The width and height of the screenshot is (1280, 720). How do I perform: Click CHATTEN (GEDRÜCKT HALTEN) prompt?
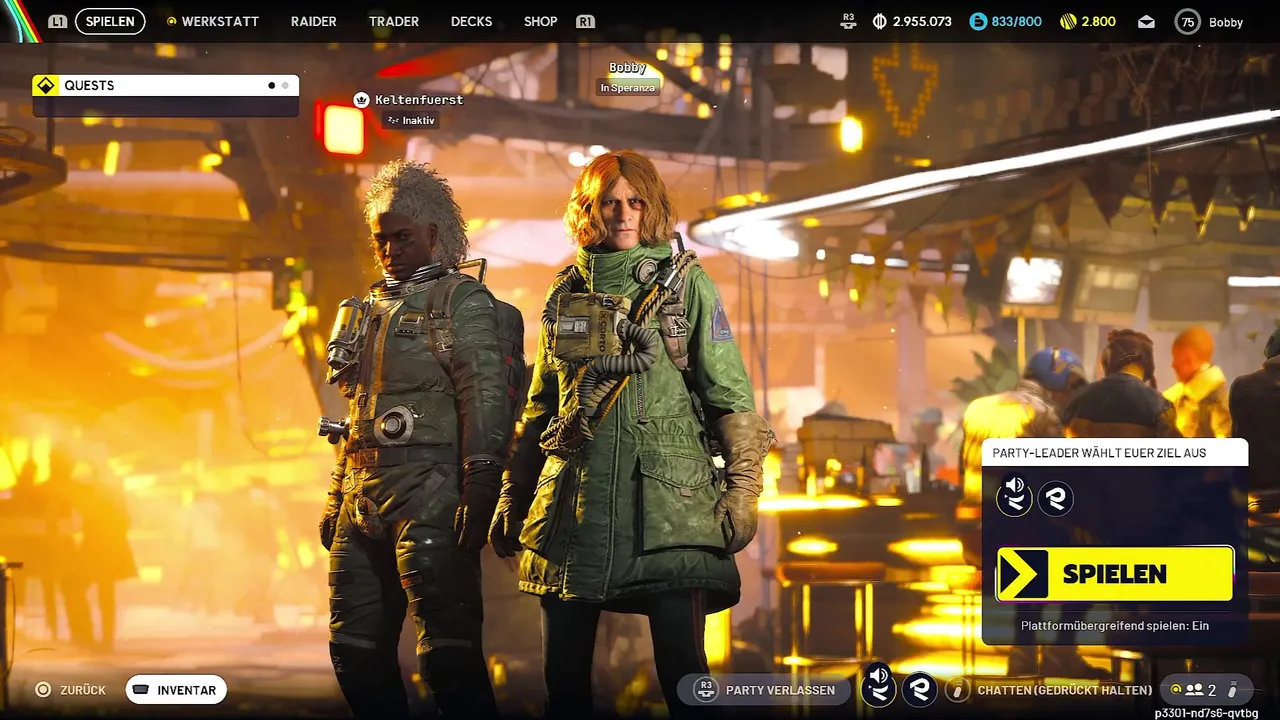[x=1064, y=690]
